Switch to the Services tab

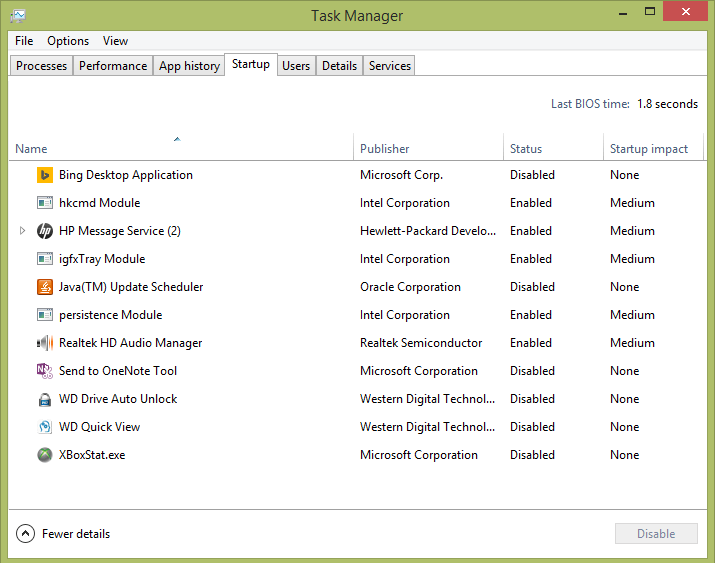click(x=389, y=66)
